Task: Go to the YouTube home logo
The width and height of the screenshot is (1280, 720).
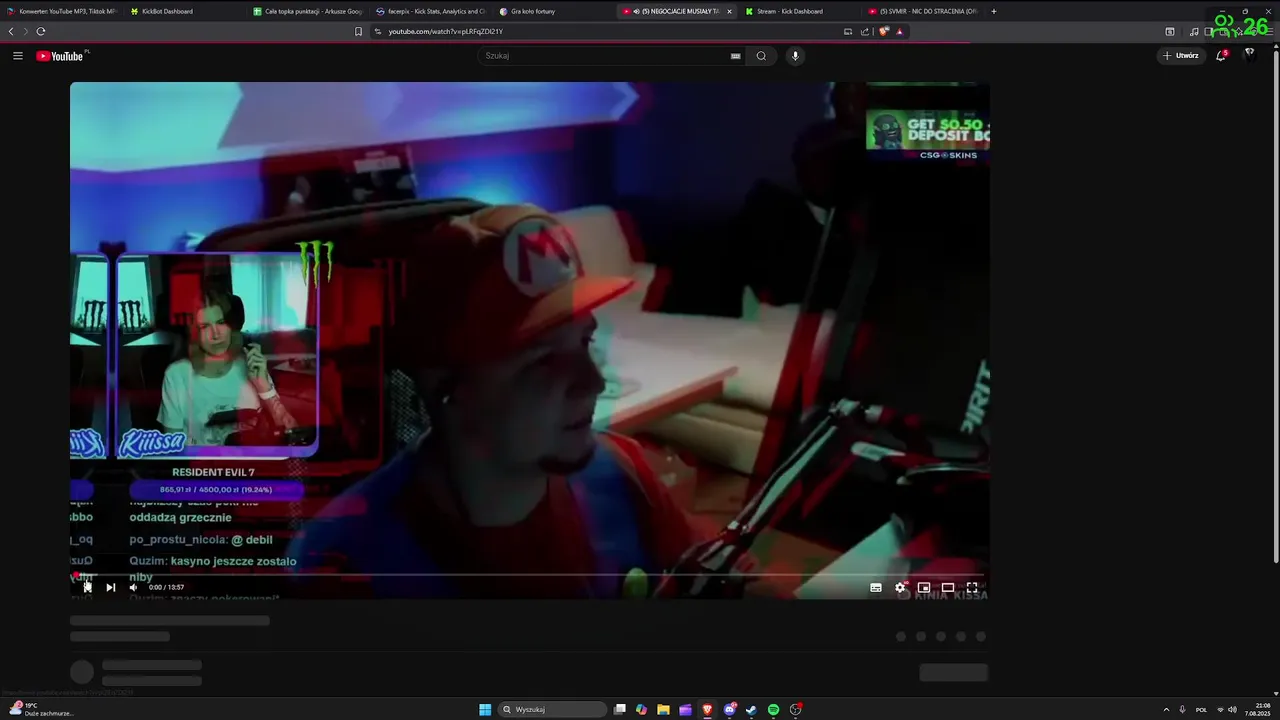Action: click(x=60, y=56)
